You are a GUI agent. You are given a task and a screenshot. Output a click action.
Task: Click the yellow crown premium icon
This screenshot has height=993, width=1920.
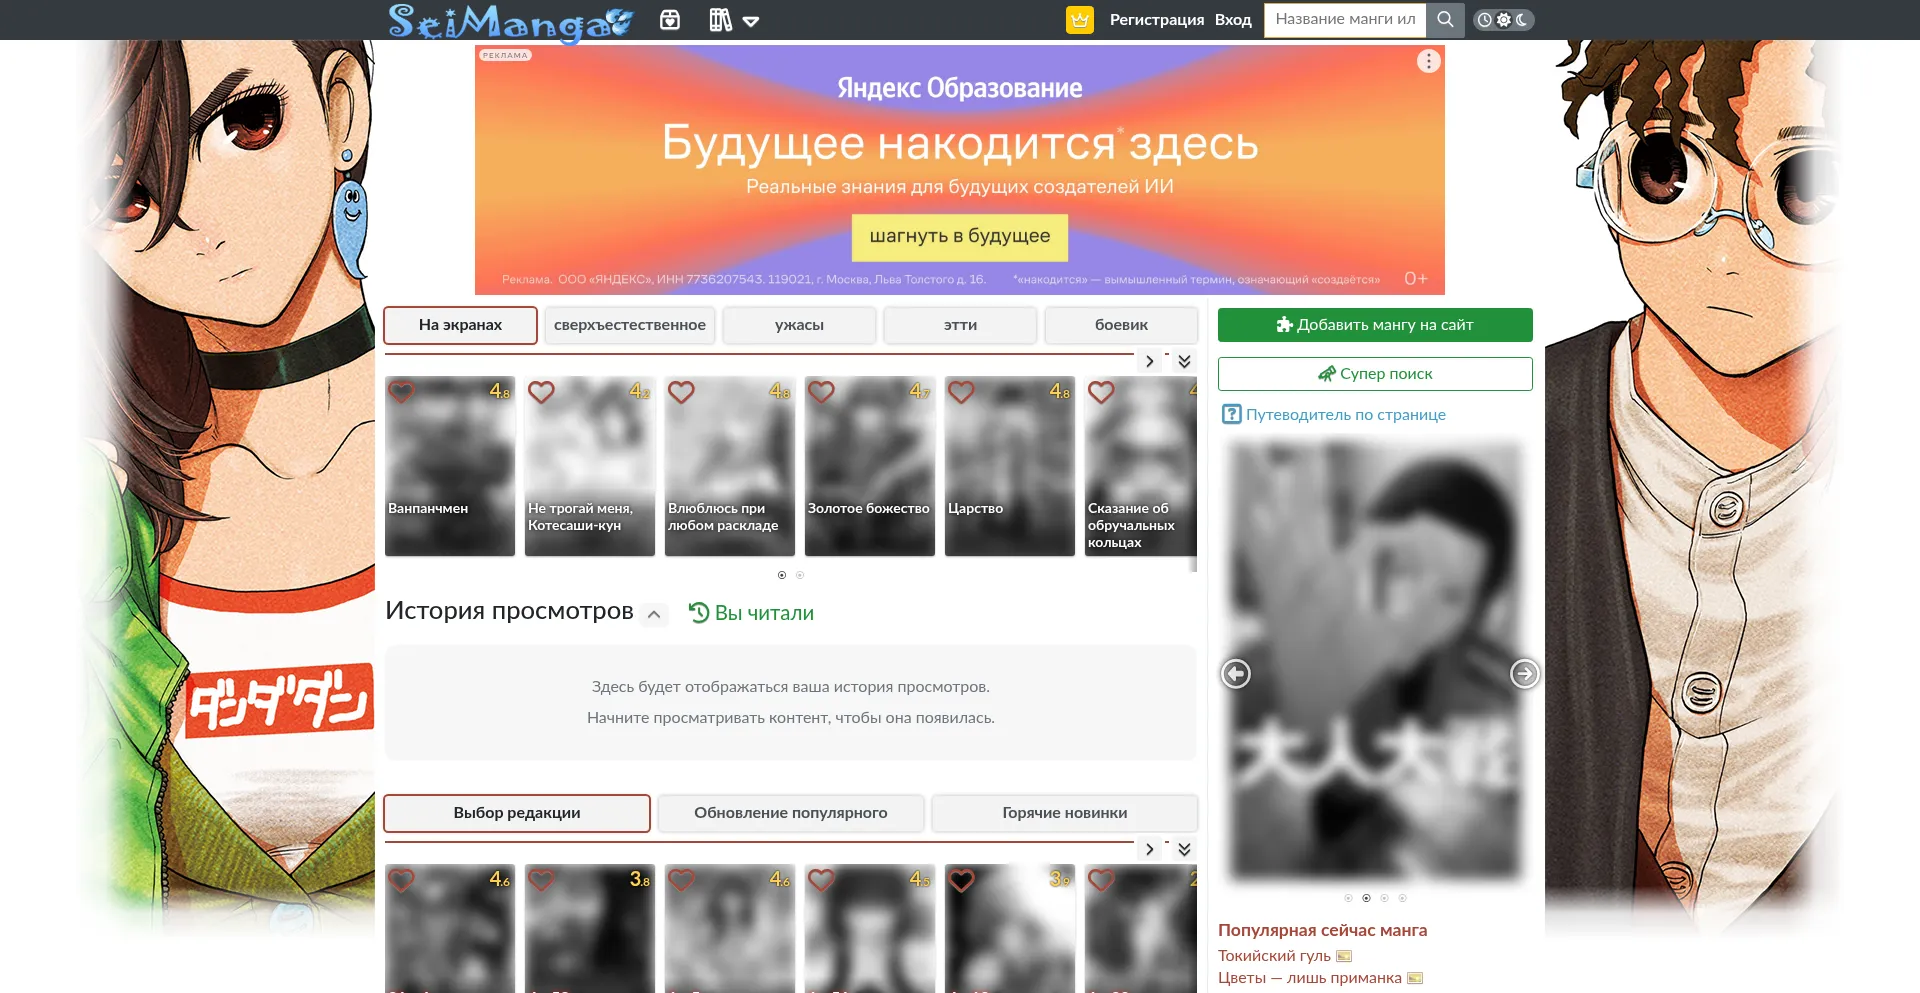coord(1080,20)
